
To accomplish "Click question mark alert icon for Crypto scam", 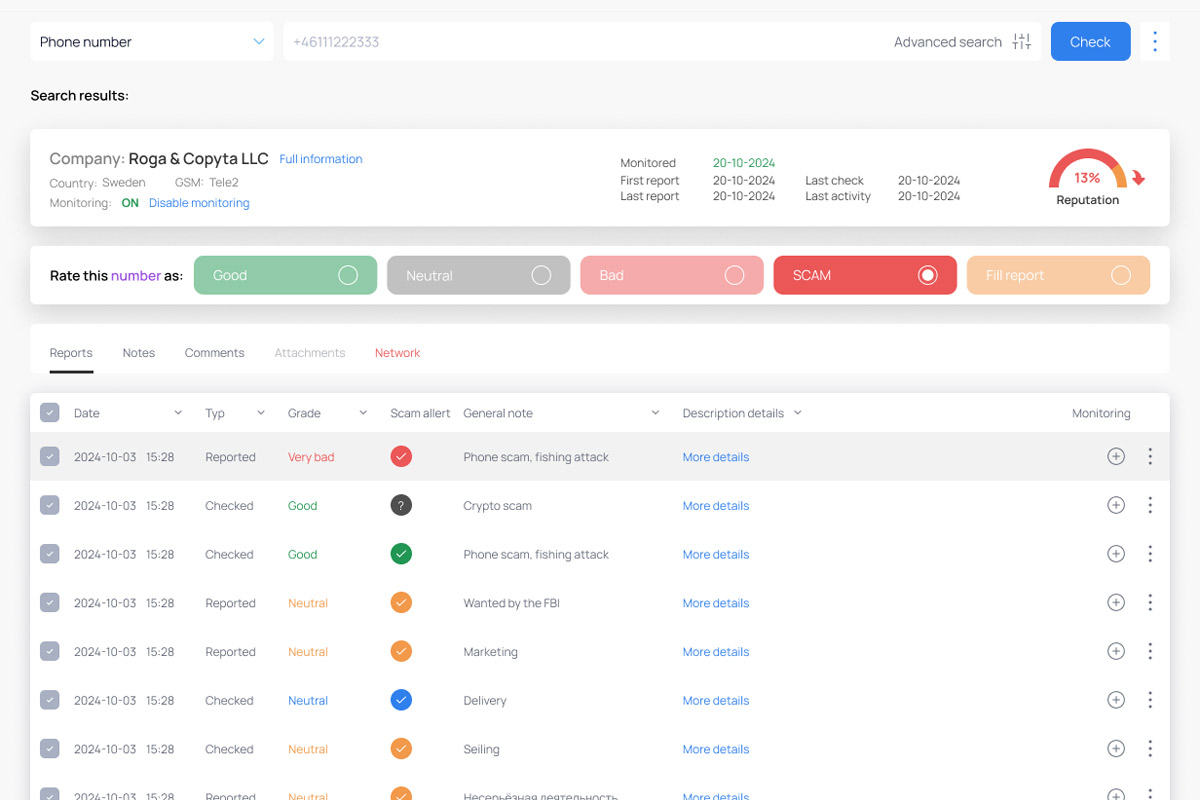I will tap(401, 506).
